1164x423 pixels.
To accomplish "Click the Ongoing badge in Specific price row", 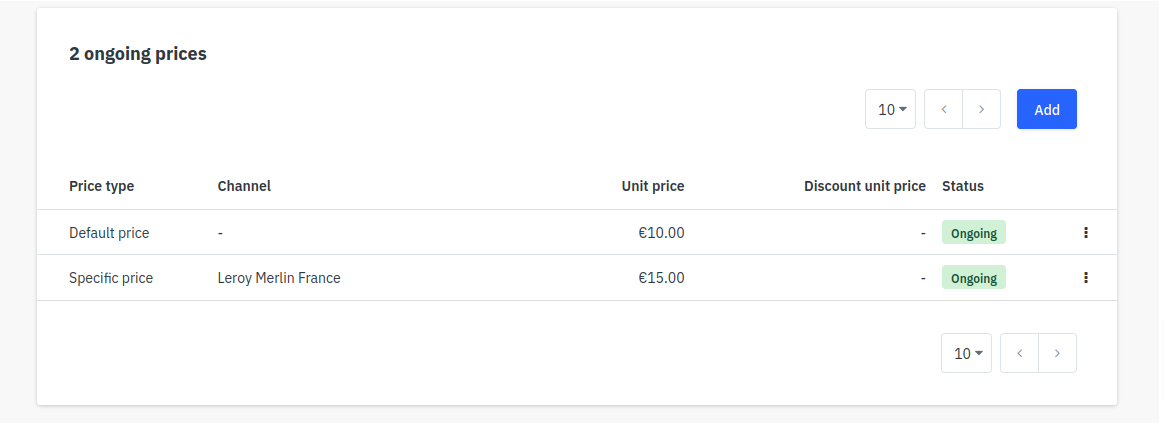I will (973, 278).
